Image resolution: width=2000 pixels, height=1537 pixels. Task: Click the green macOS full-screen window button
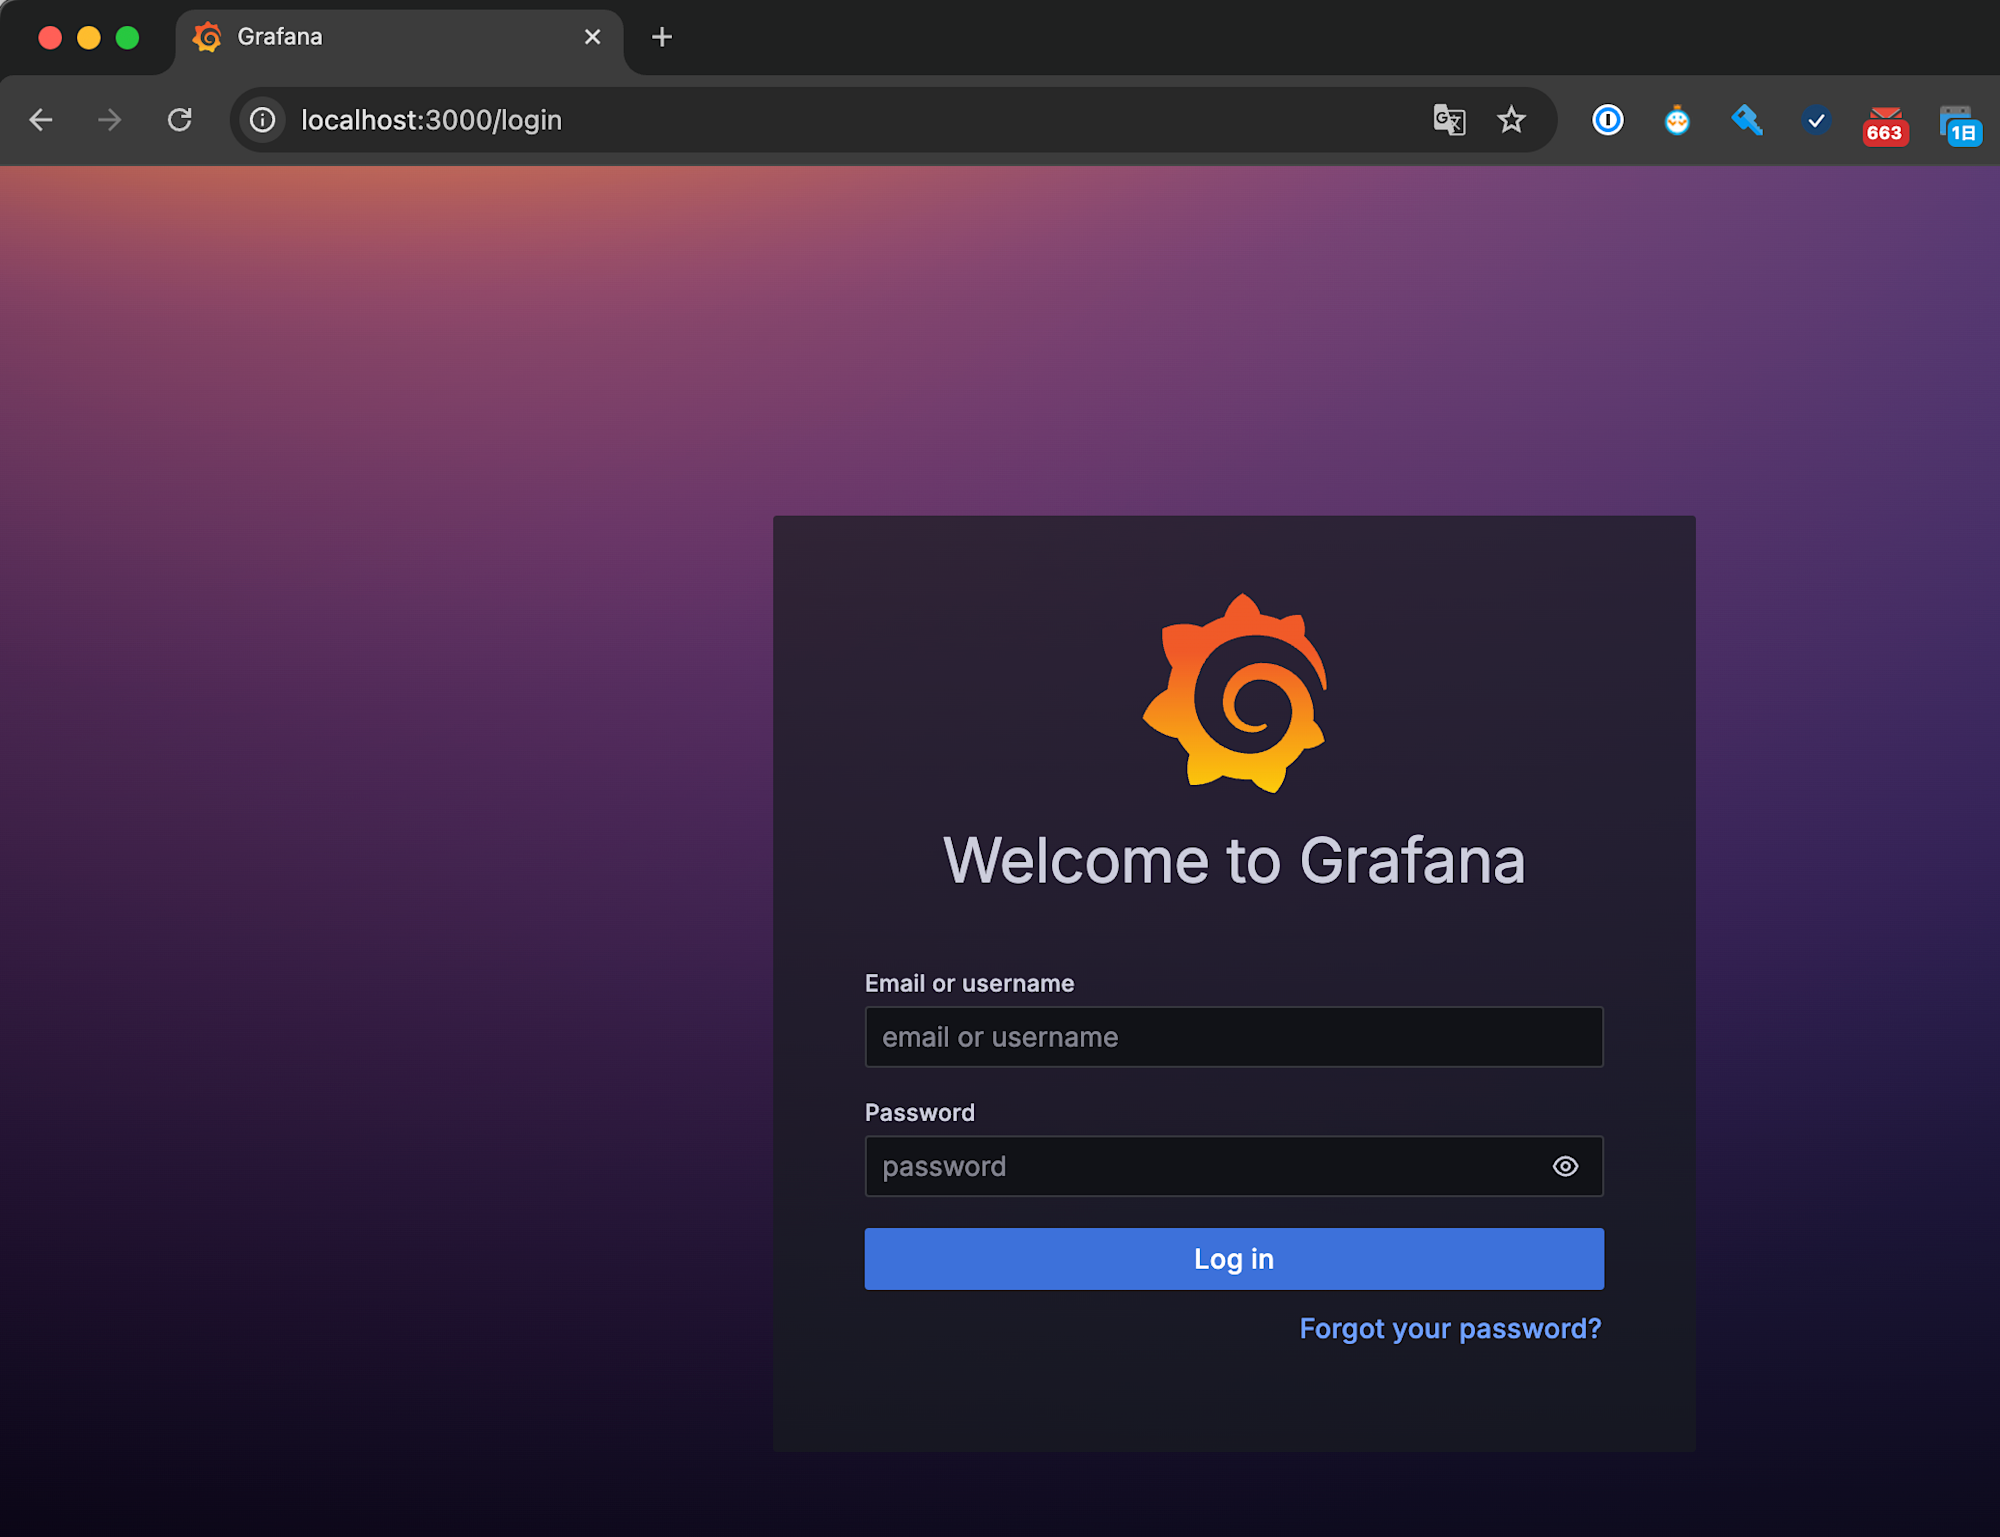tap(127, 38)
